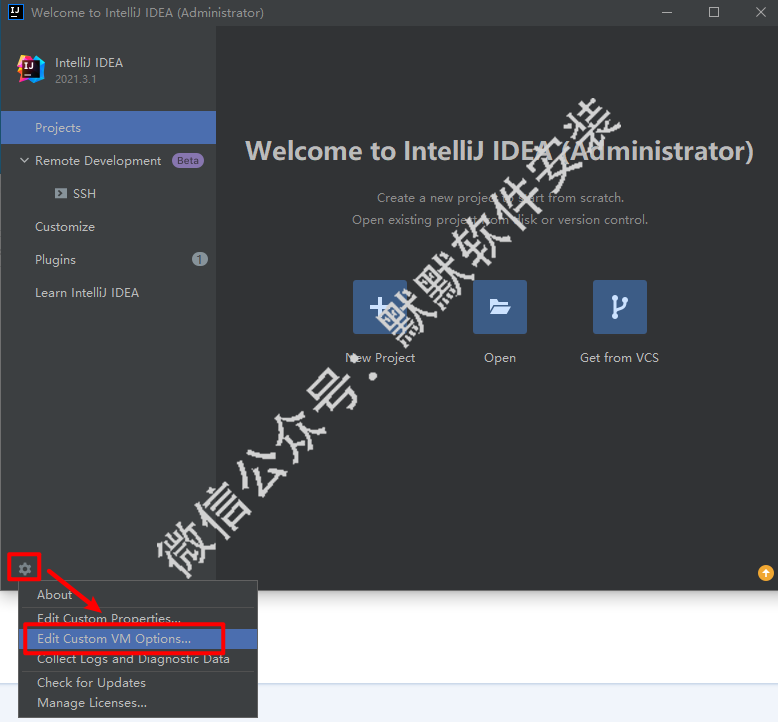Click the New Project plus icon
Image resolution: width=778 pixels, height=722 pixels.
click(x=380, y=307)
